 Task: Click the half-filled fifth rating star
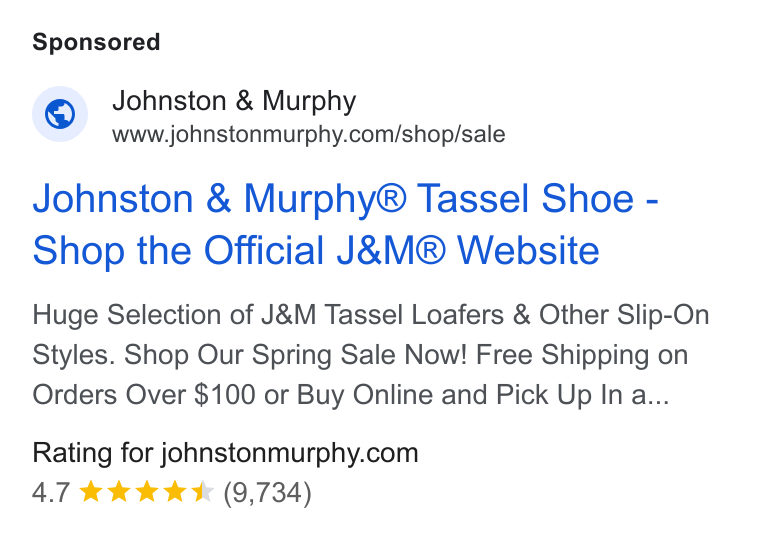(202, 492)
